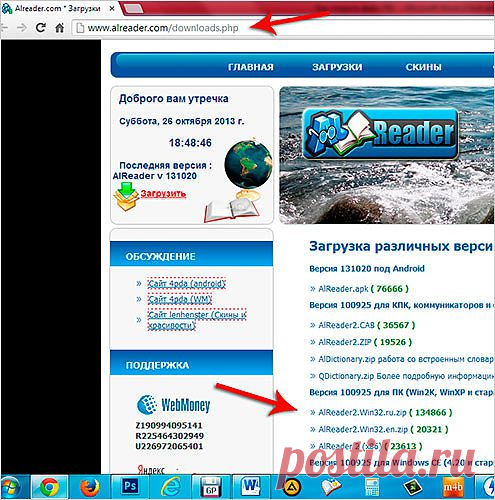Select WebMoney number Z190994095141

tap(169, 426)
